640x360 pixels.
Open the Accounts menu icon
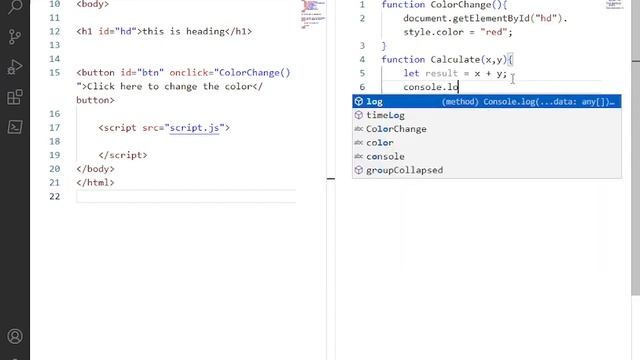[x=15, y=336]
